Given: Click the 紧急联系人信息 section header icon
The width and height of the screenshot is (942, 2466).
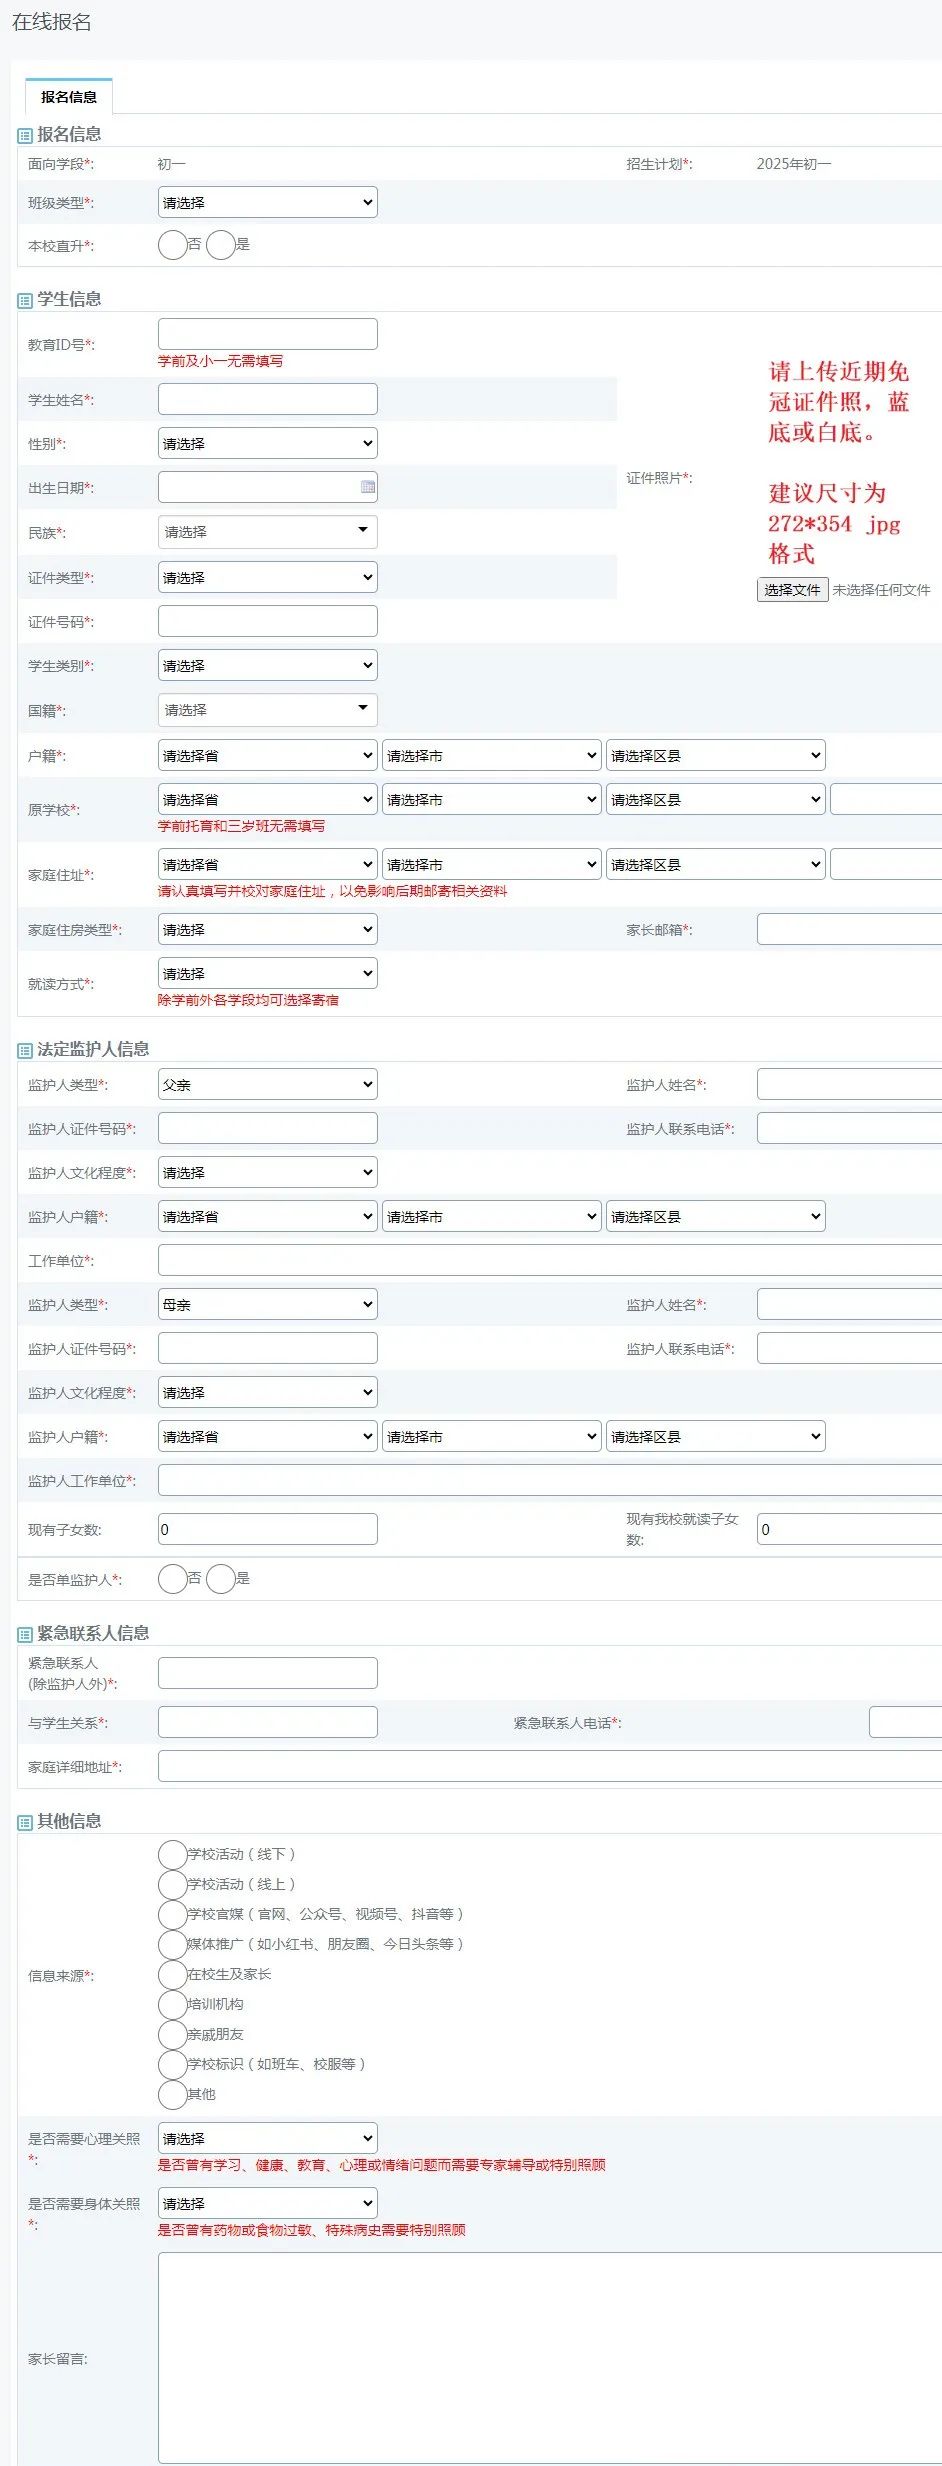Looking at the screenshot, I should [25, 1634].
